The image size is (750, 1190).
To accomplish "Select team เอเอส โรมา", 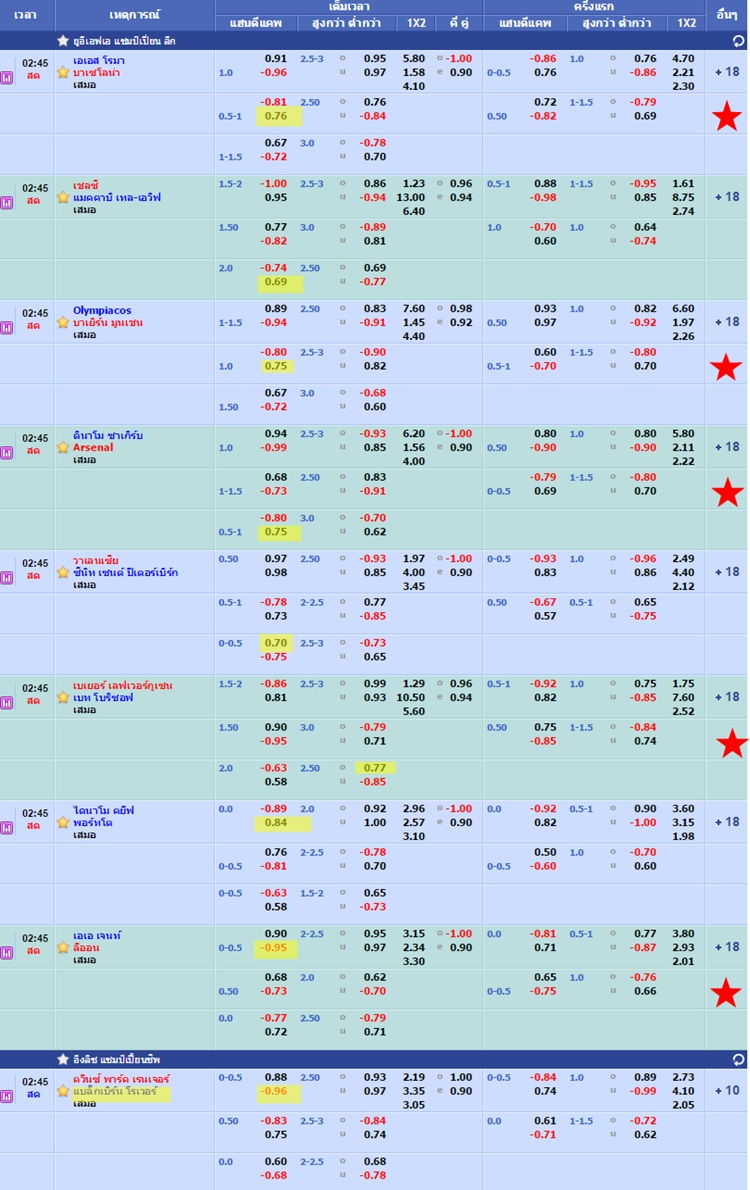I will [x=99, y=60].
